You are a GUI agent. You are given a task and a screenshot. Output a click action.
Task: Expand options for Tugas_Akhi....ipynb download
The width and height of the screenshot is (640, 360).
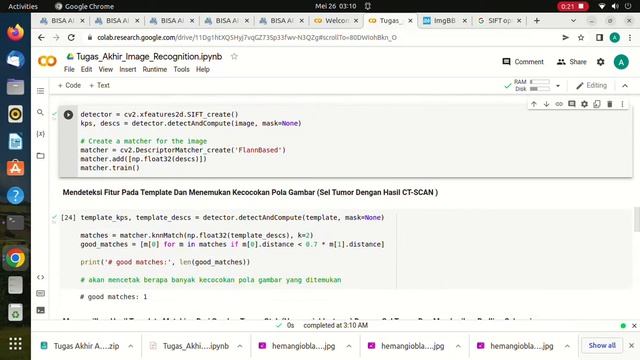(x=240, y=346)
